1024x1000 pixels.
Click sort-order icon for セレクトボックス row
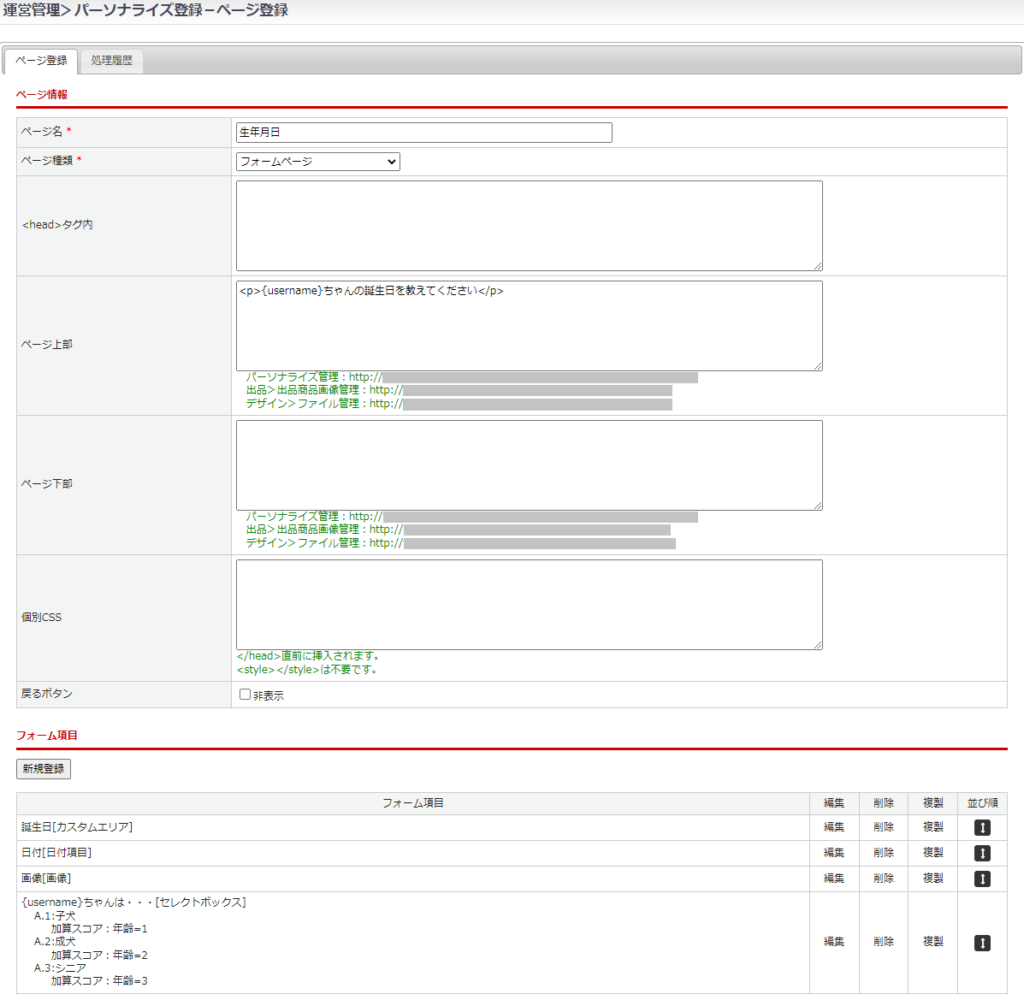982,942
